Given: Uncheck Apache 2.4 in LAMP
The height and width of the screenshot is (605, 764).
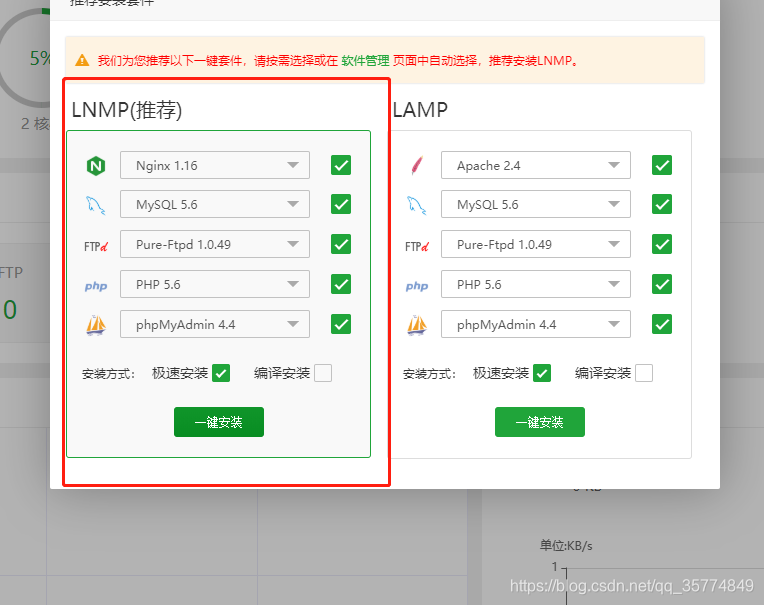Looking at the screenshot, I should pyautogui.click(x=662, y=165).
